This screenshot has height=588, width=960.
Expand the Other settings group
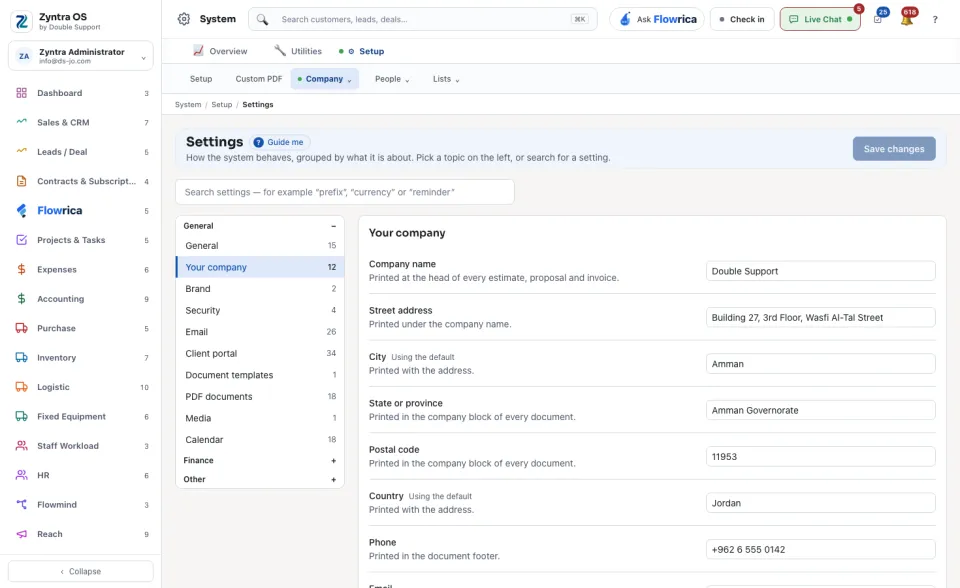(334, 480)
